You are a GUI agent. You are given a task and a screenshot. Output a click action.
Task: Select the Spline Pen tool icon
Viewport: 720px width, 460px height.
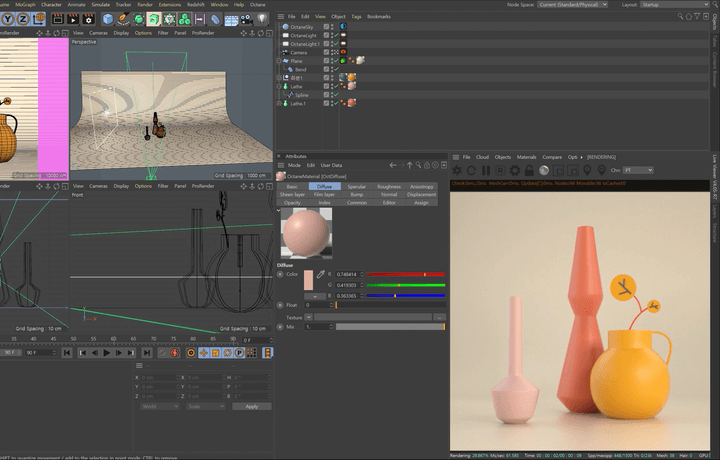123,19
